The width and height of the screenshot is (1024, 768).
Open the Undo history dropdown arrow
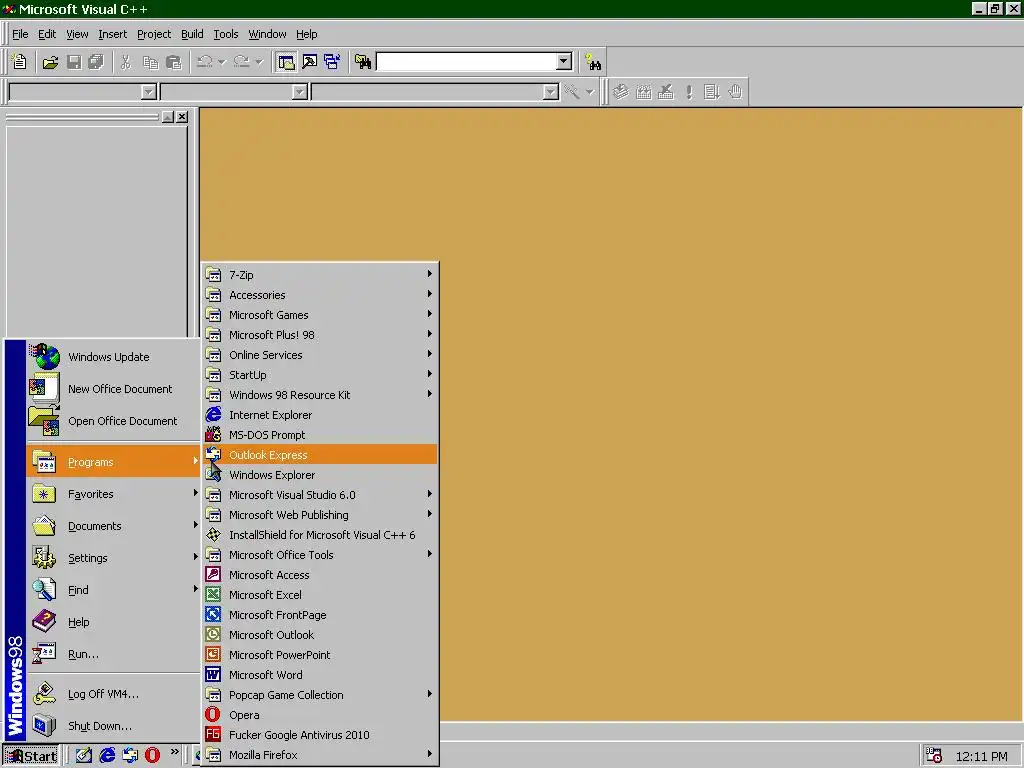[x=222, y=62]
